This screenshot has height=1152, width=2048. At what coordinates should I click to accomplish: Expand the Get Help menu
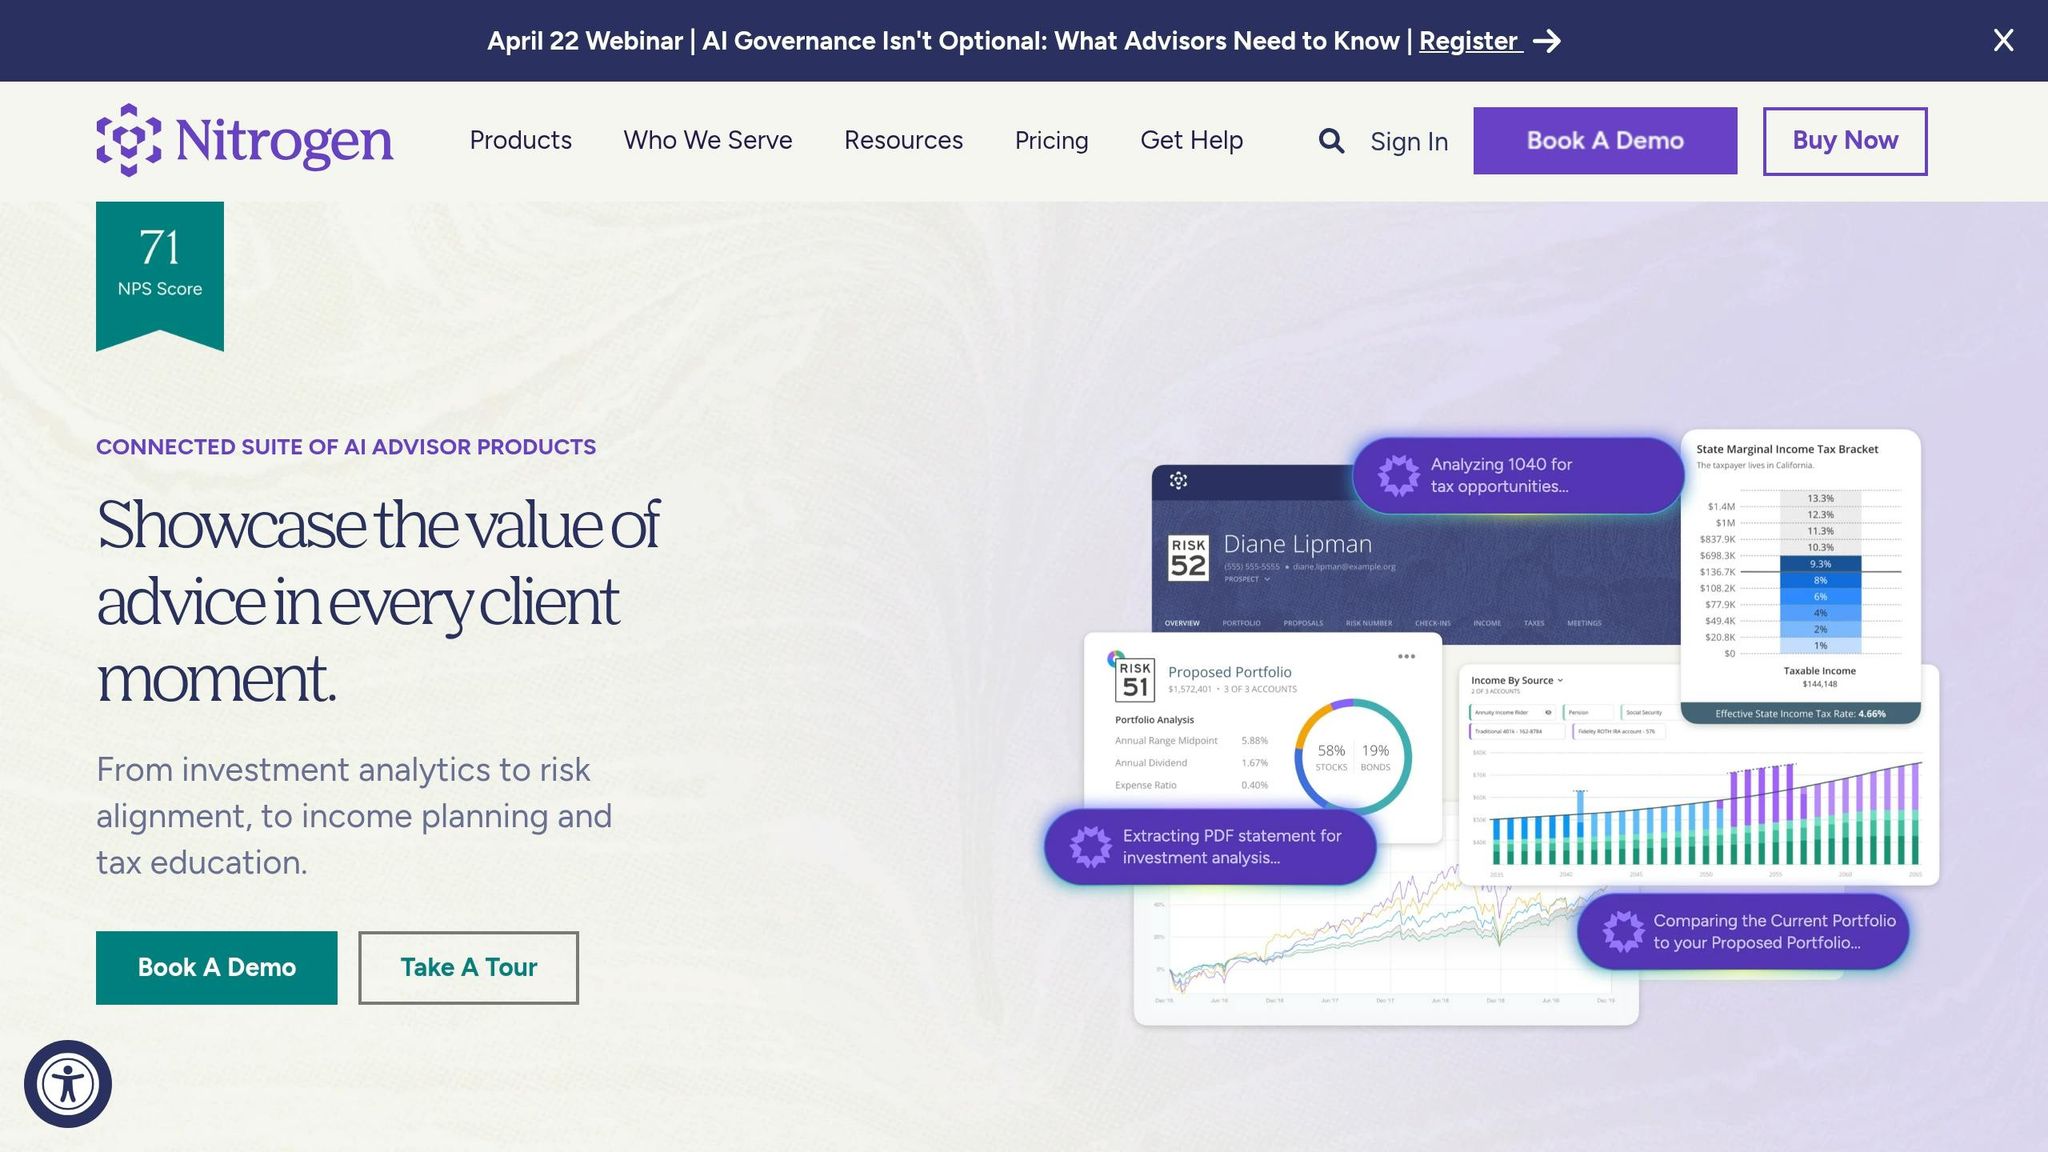(x=1191, y=141)
